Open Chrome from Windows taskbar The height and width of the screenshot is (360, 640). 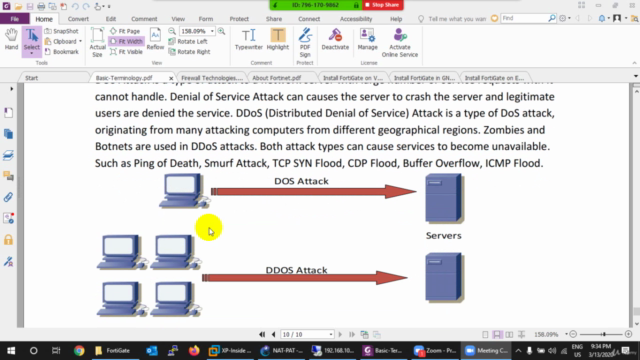click(x=79, y=351)
